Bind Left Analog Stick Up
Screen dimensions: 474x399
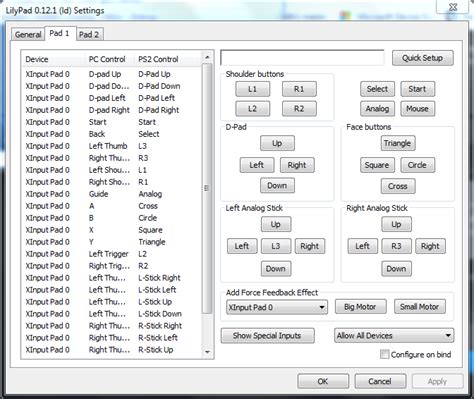(x=276, y=224)
